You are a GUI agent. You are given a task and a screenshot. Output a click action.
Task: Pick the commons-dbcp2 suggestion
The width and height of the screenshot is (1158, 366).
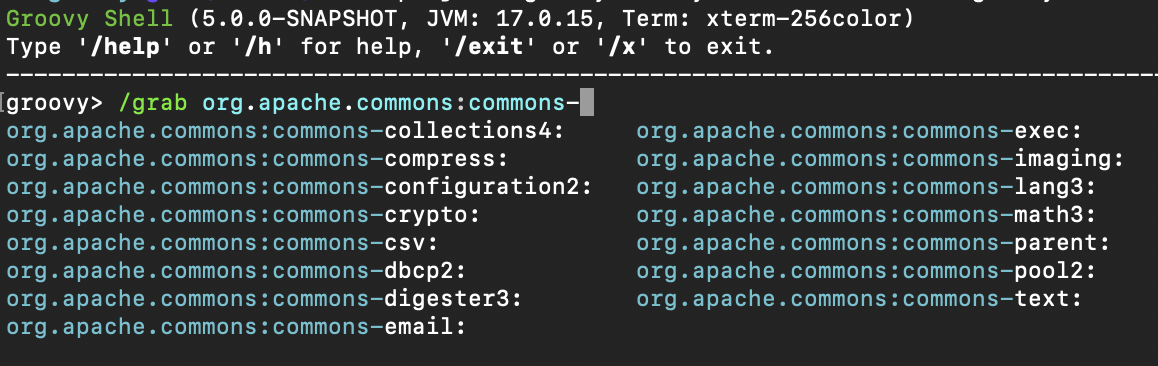(236, 271)
